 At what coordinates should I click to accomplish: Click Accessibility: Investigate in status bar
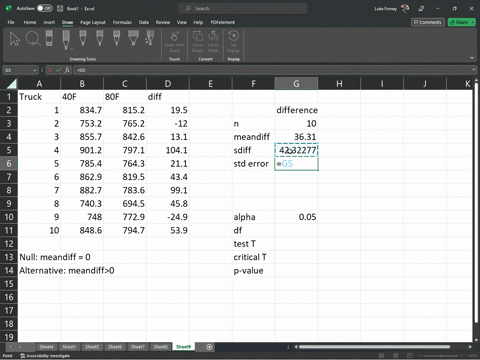pyautogui.click(x=45, y=356)
